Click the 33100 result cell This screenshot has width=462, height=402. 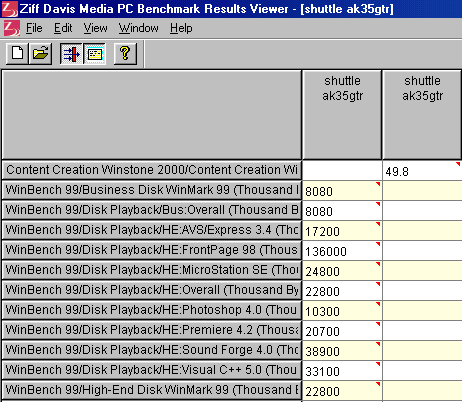coord(342,371)
